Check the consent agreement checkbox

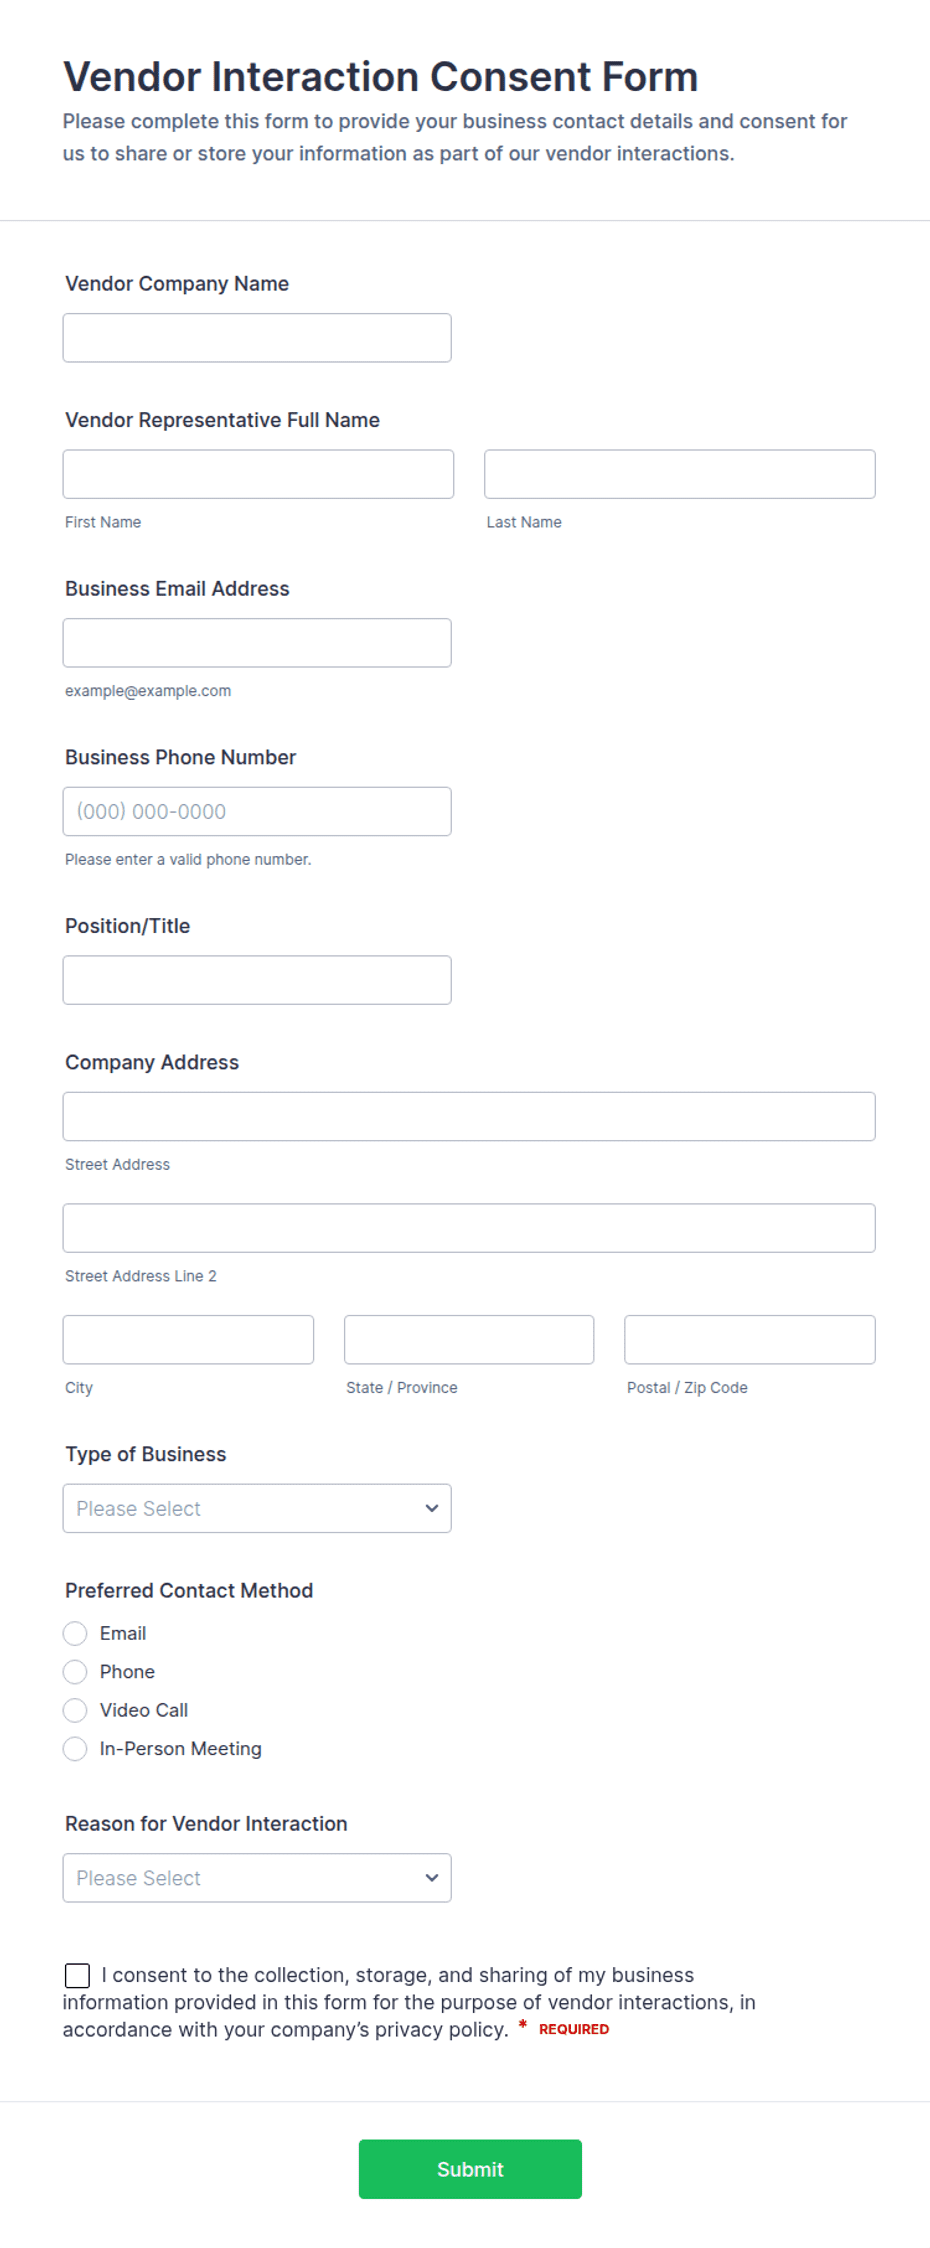tap(77, 1975)
